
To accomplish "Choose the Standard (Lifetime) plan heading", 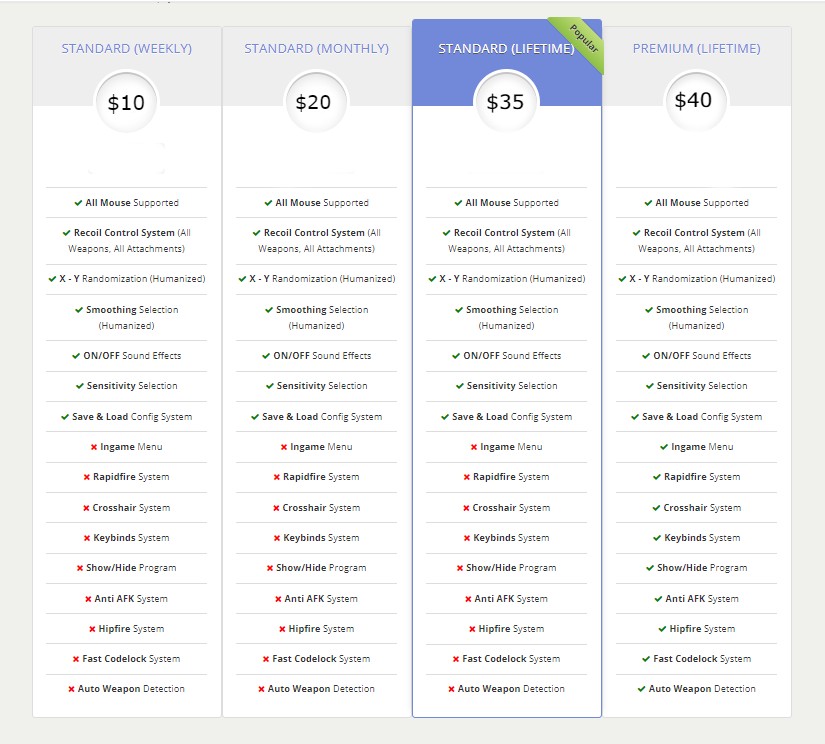I will (506, 48).
